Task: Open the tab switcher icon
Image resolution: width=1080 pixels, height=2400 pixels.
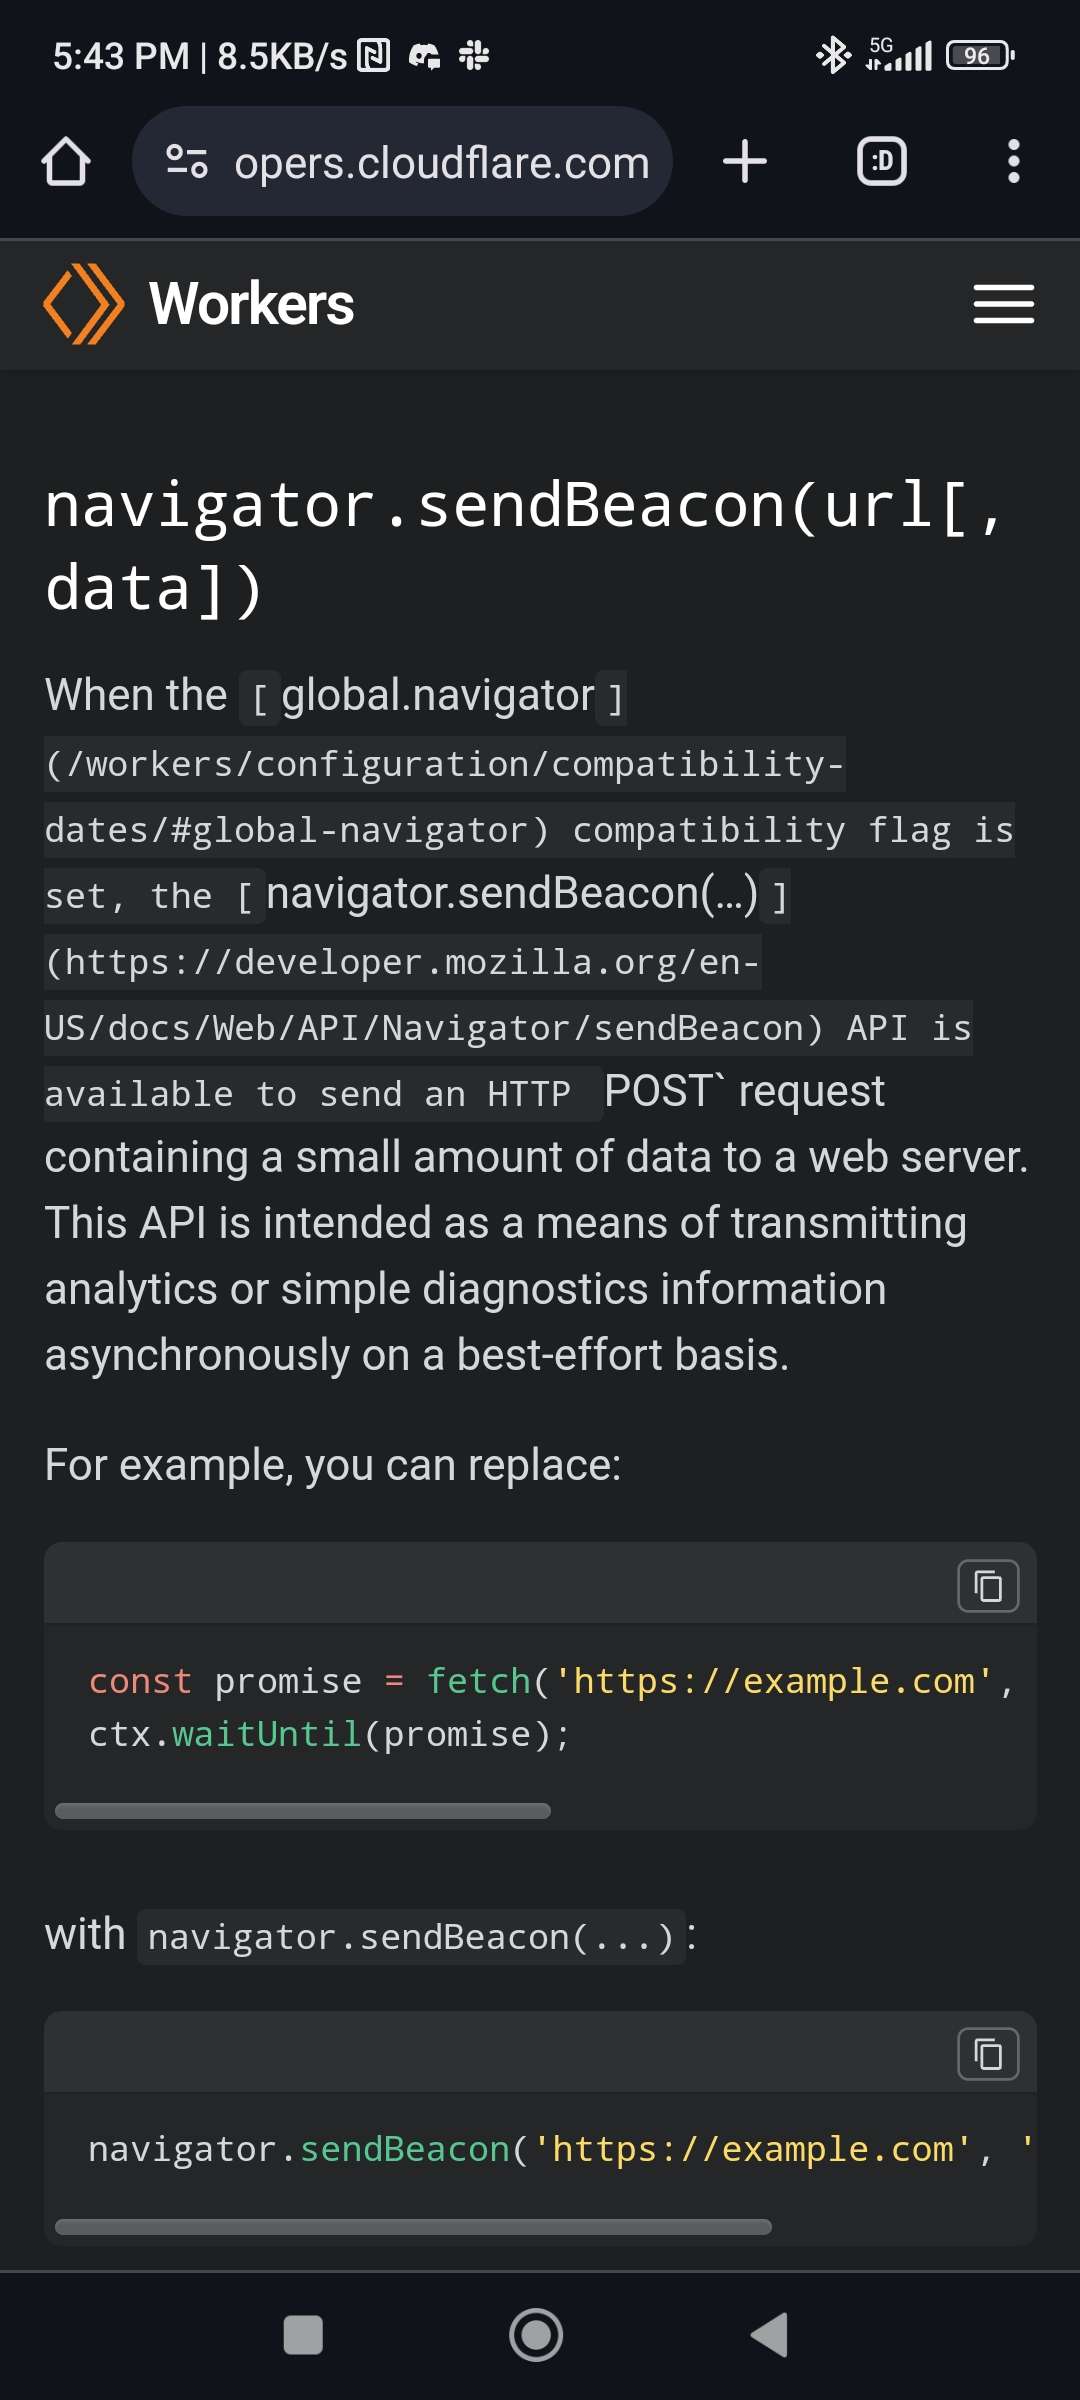Action: pos(881,161)
